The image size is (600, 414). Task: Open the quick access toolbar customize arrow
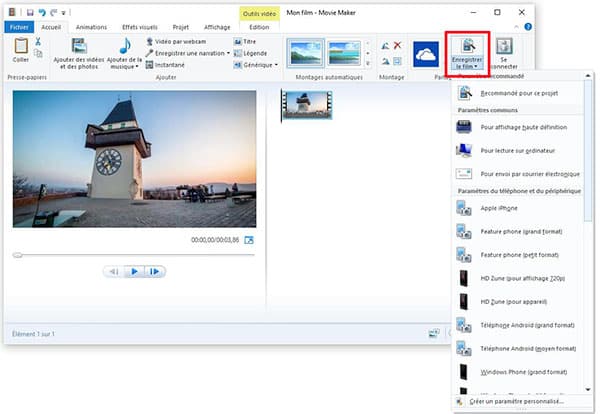click(64, 13)
